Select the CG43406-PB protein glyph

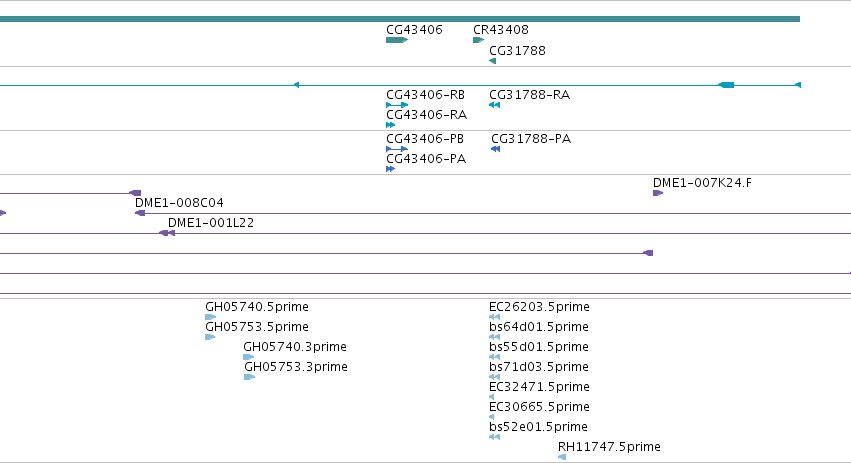click(x=397, y=149)
